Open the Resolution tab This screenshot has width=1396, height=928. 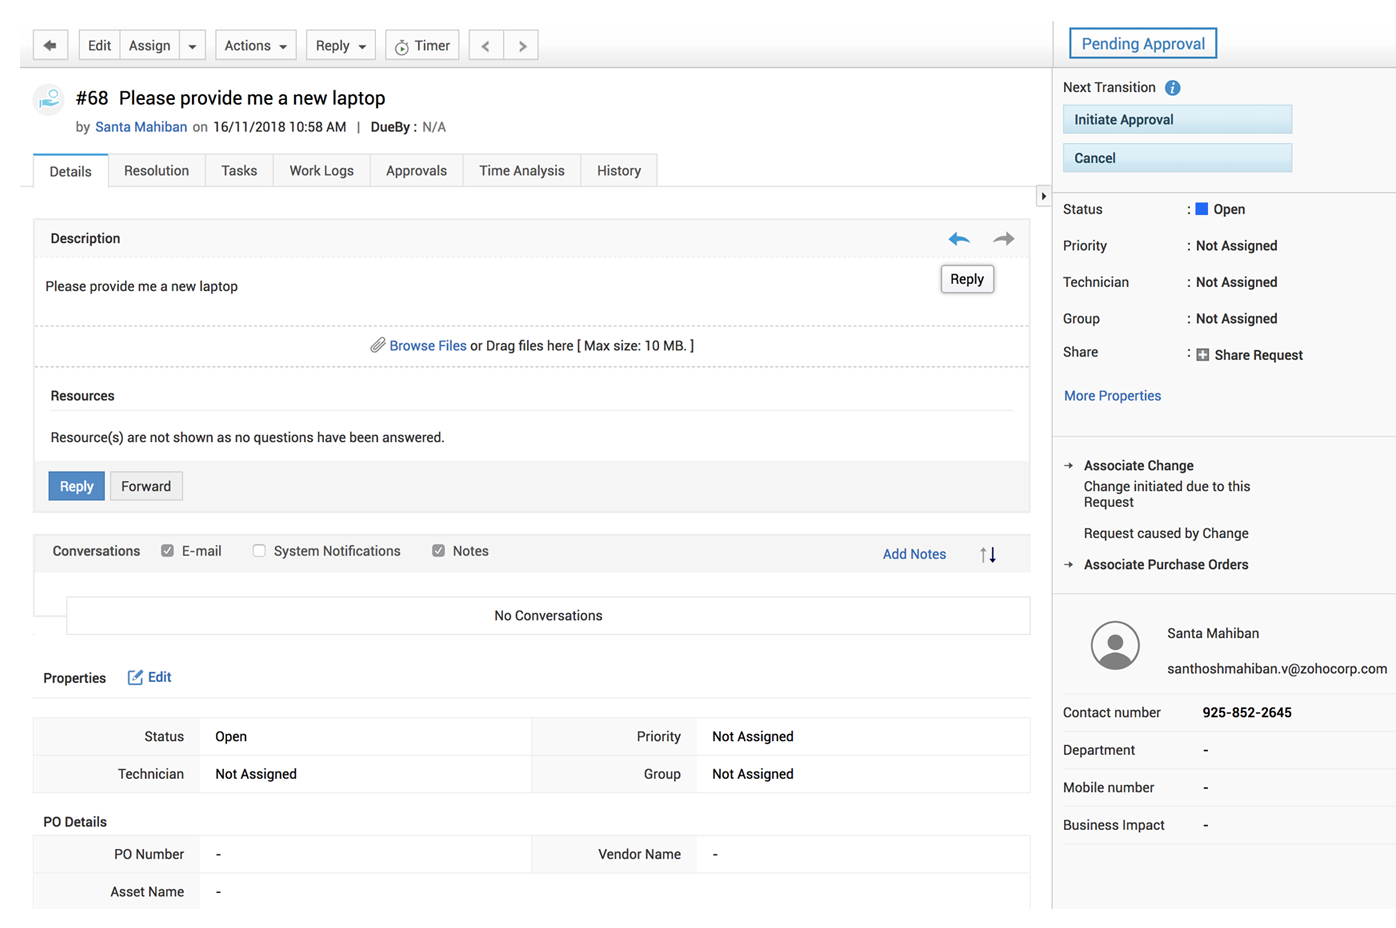coord(156,171)
